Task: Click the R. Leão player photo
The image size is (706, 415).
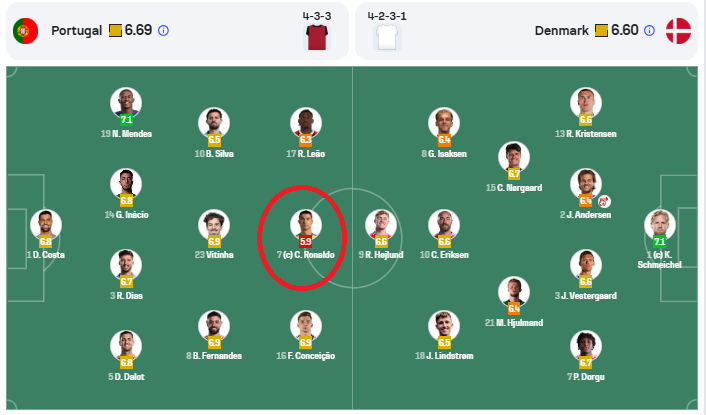Action: click(306, 123)
